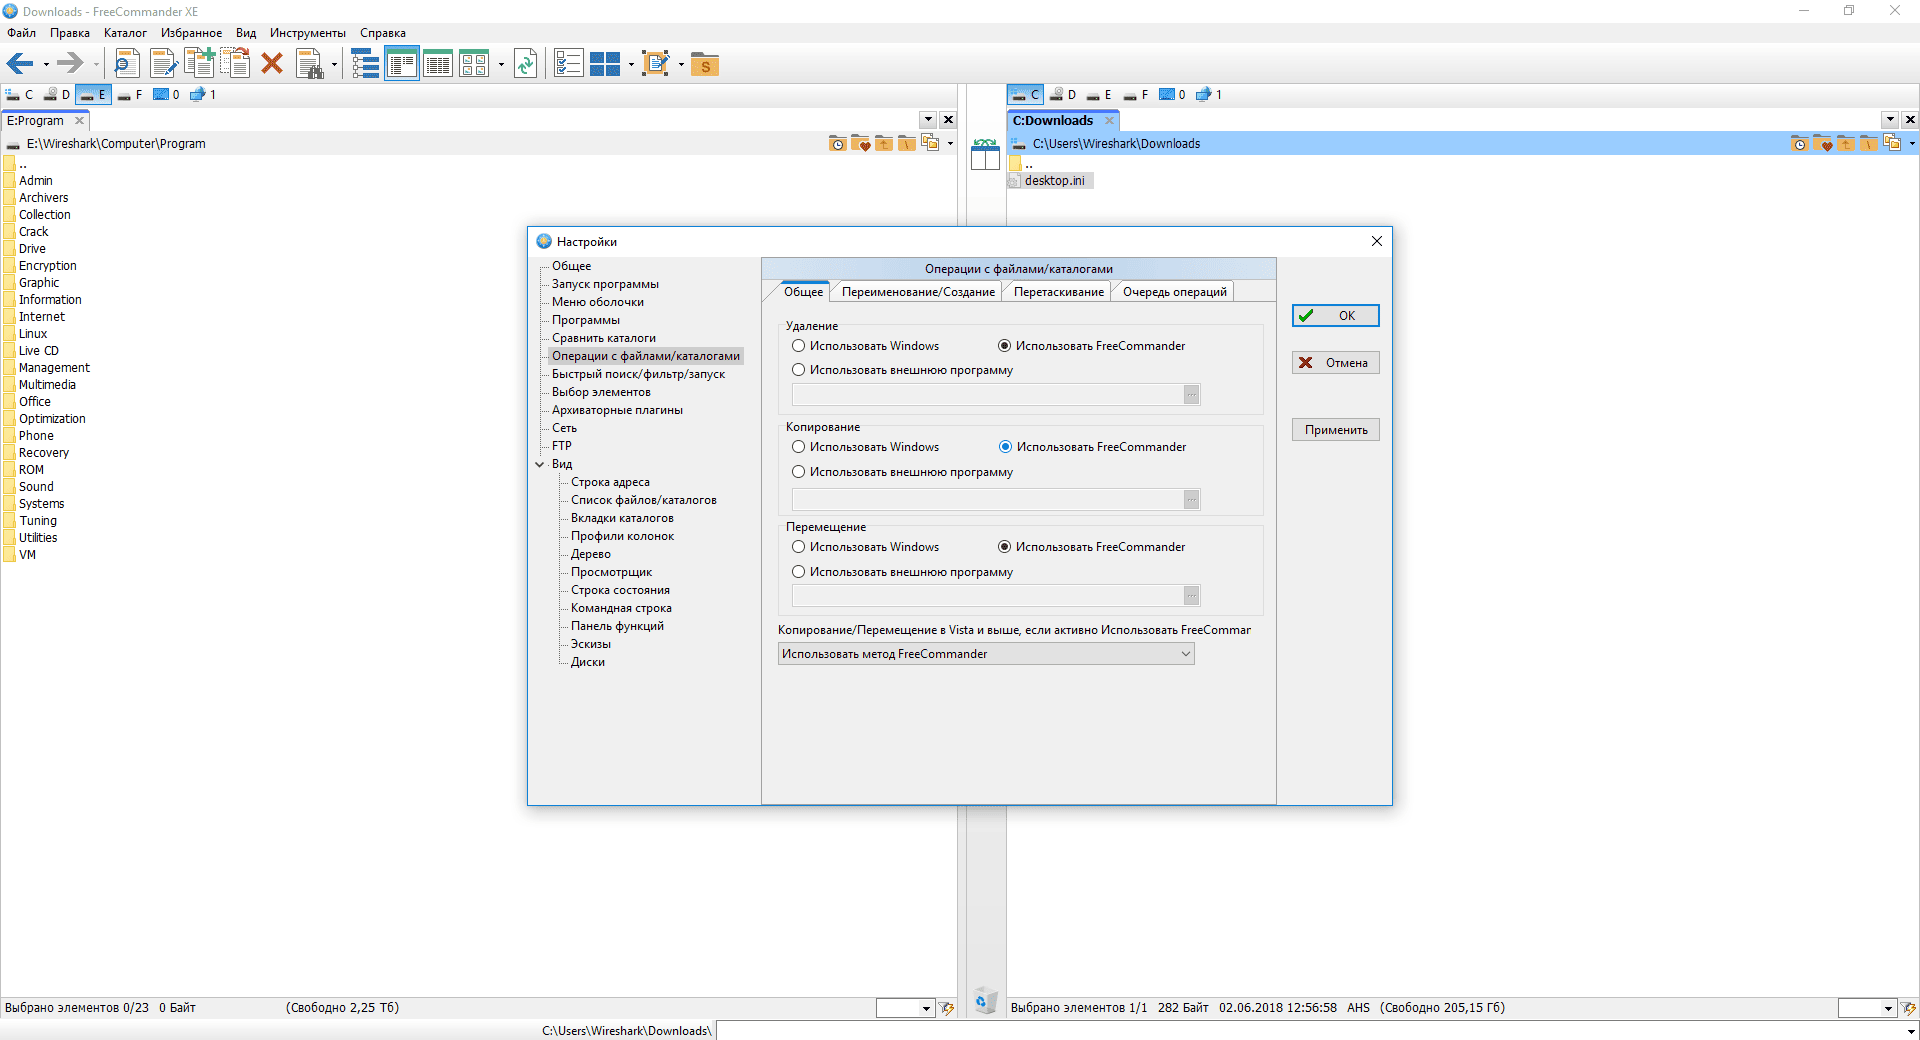Image resolution: width=1920 pixels, height=1040 pixels.
Task: Open the Использовать метод FreeCommander combo box
Action: coord(986,654)
